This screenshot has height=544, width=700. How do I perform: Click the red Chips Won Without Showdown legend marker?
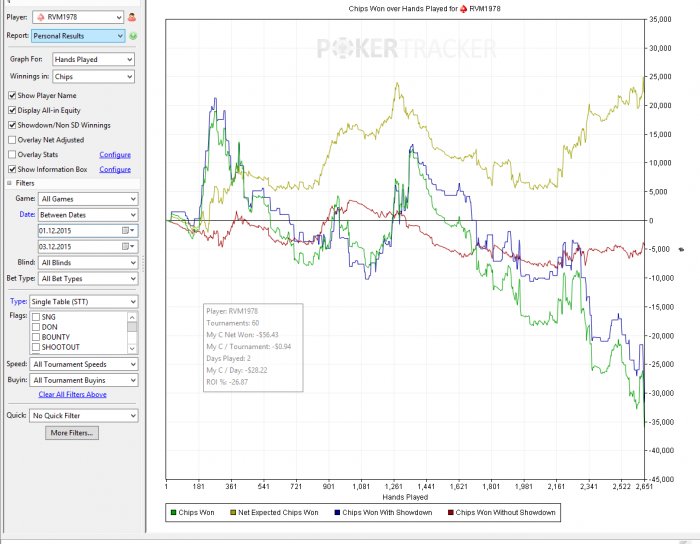coord(449,513)
